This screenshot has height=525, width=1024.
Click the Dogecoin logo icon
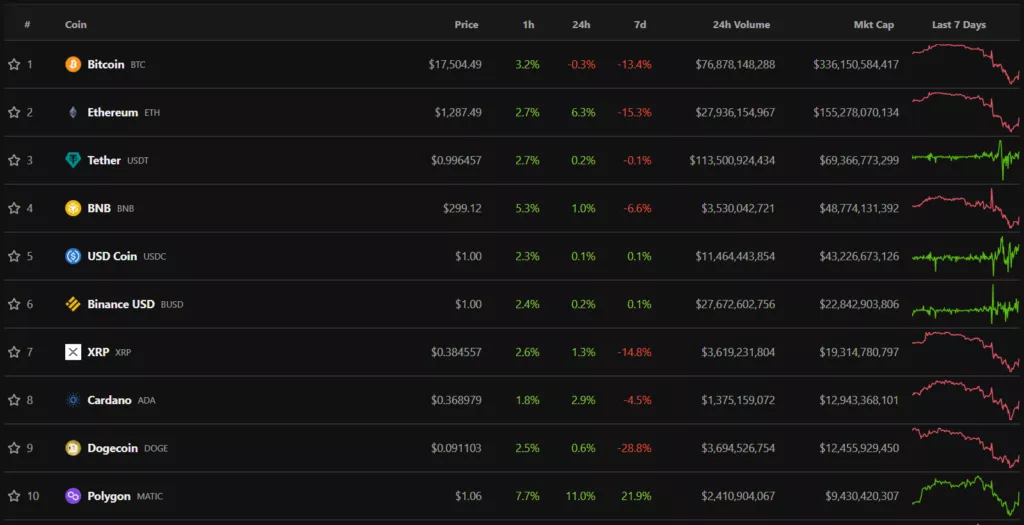click(73, 448)
